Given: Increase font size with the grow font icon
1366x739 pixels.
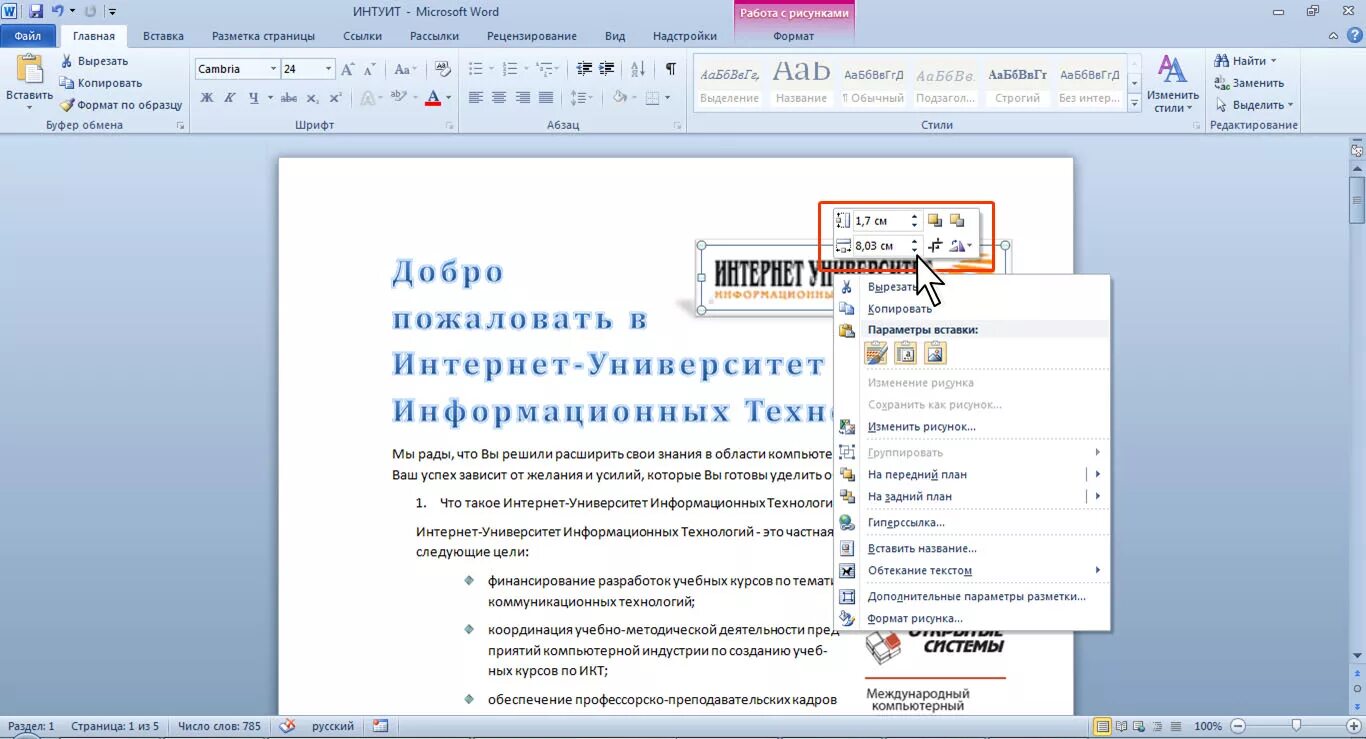Looking at the screenshot, I should click(x=348, y=70).
